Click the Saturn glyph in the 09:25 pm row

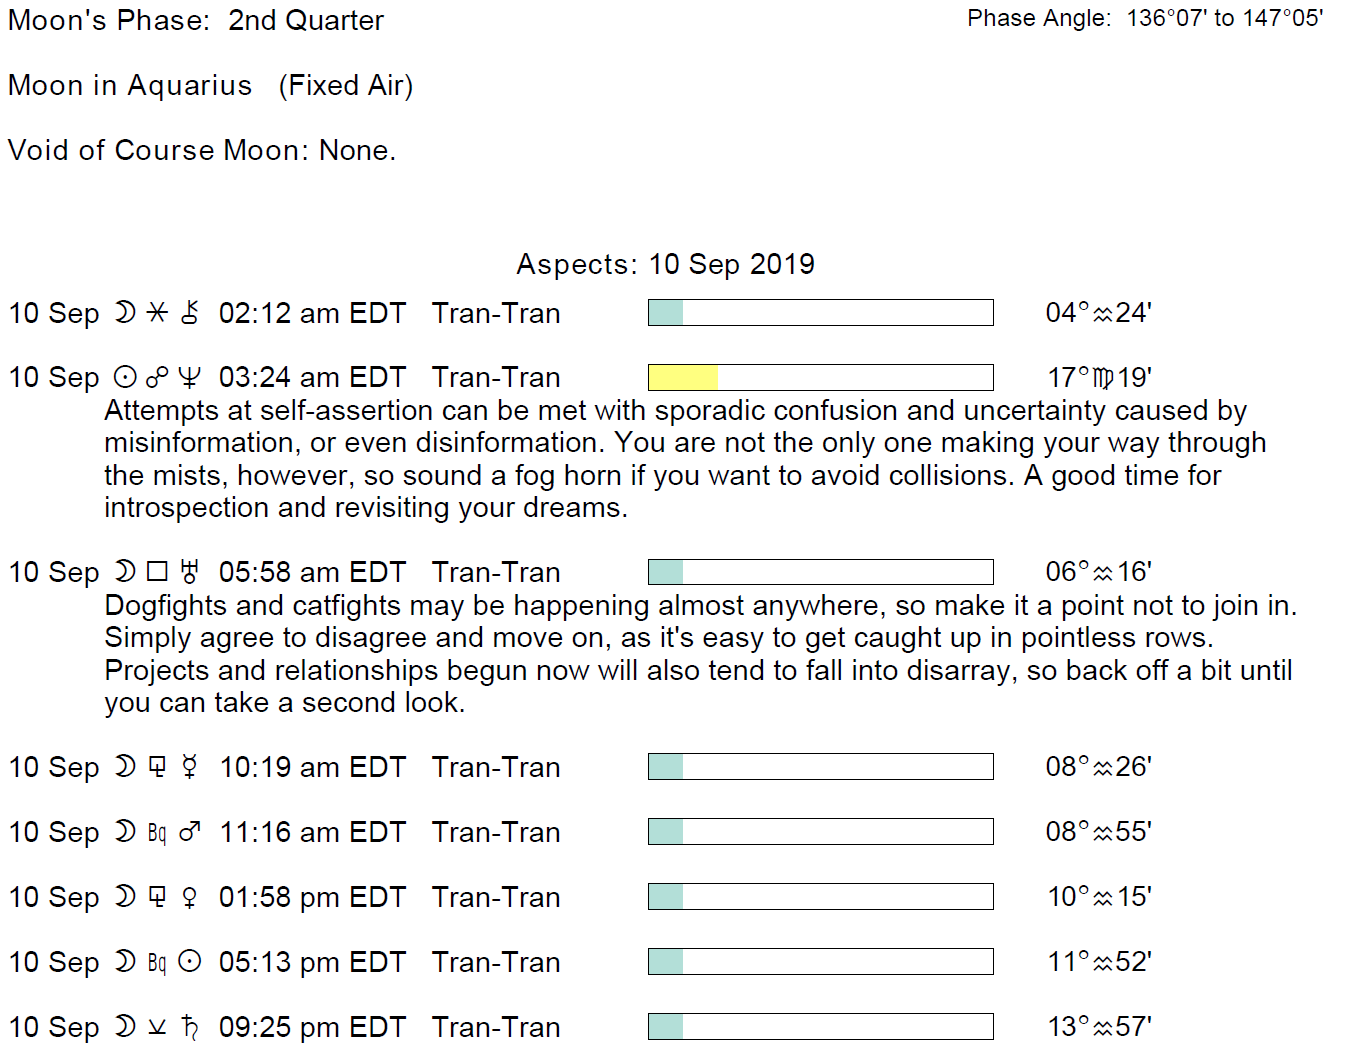click(190, 1027)
